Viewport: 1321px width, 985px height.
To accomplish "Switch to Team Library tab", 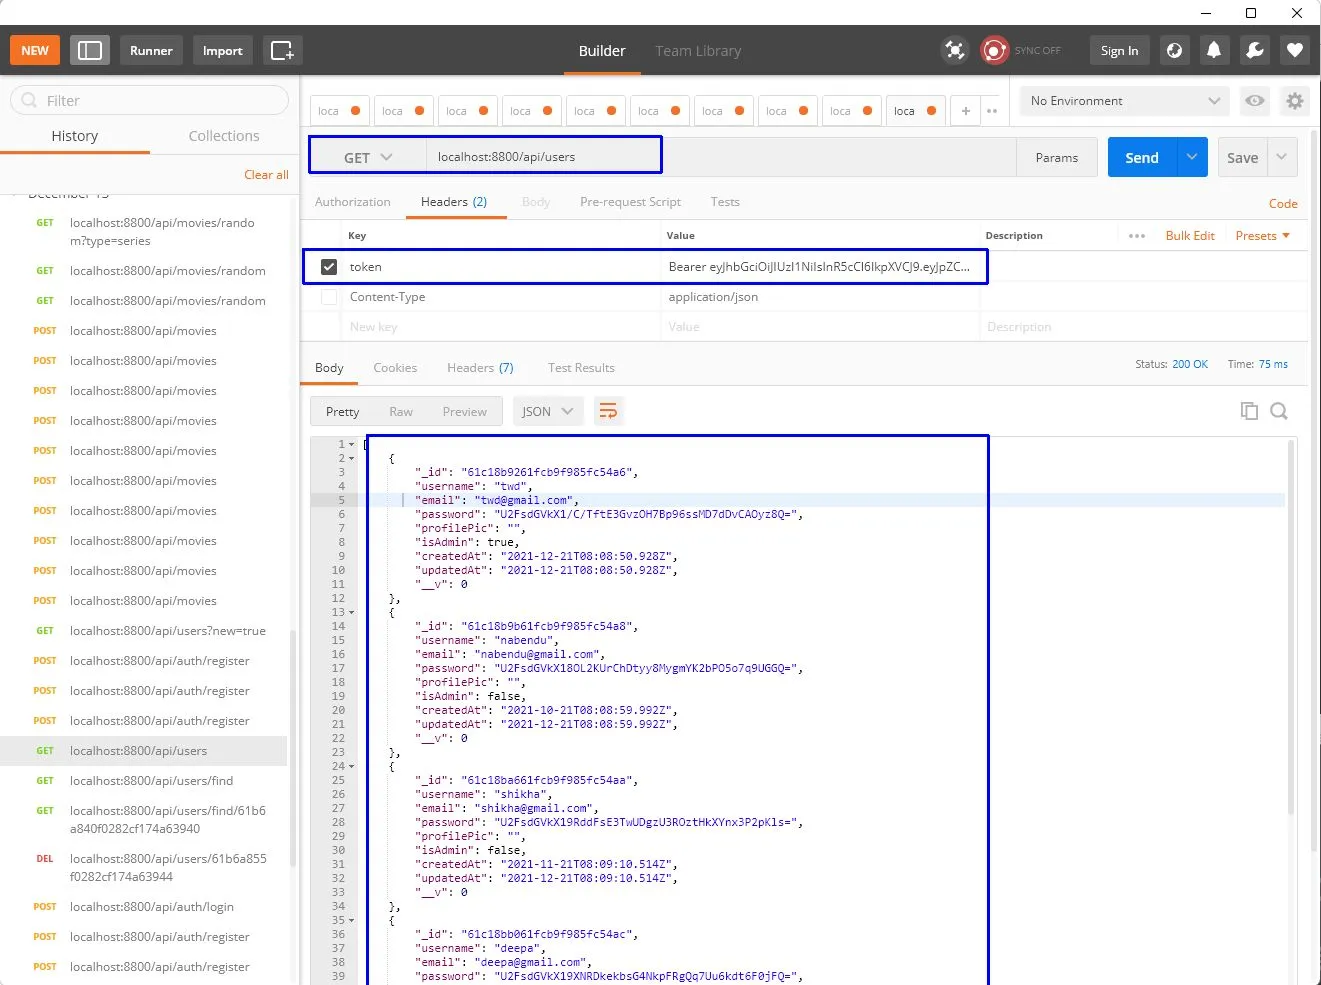I will coord(698,51).
